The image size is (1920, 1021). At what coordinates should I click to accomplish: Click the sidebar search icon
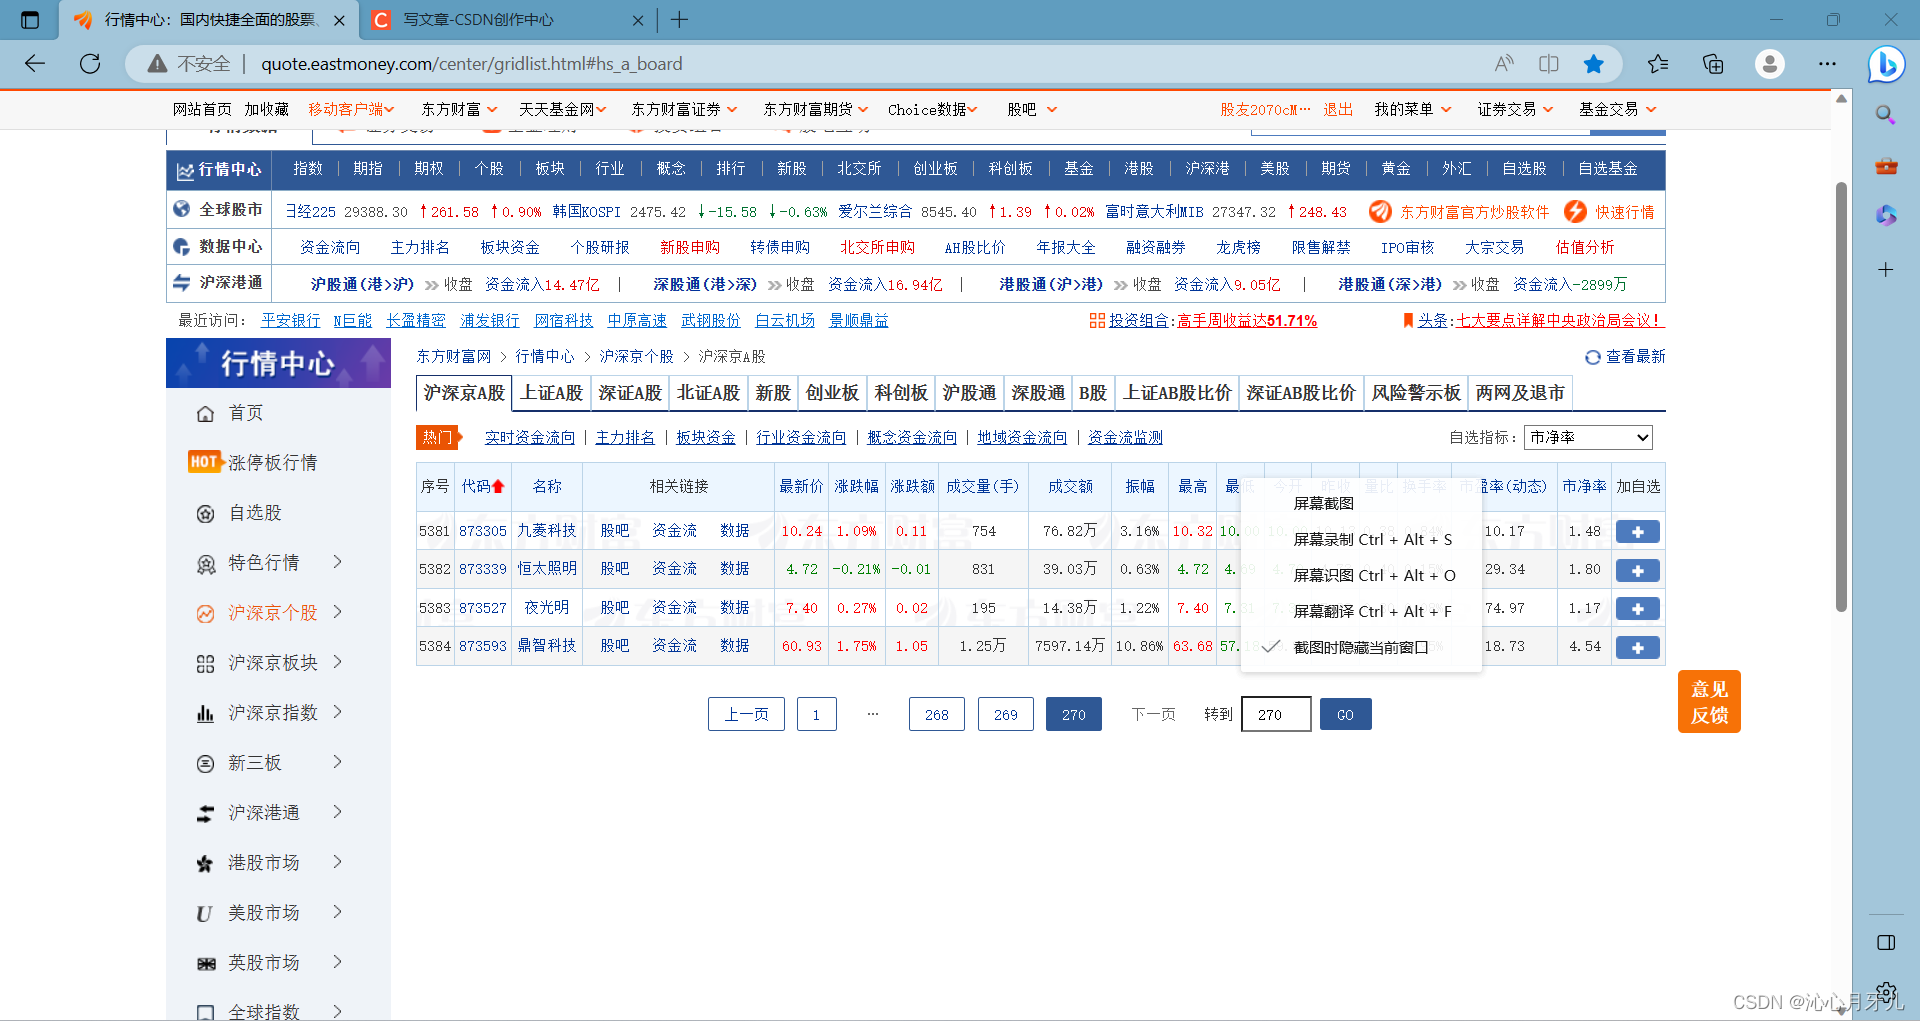coord(1886,115)
